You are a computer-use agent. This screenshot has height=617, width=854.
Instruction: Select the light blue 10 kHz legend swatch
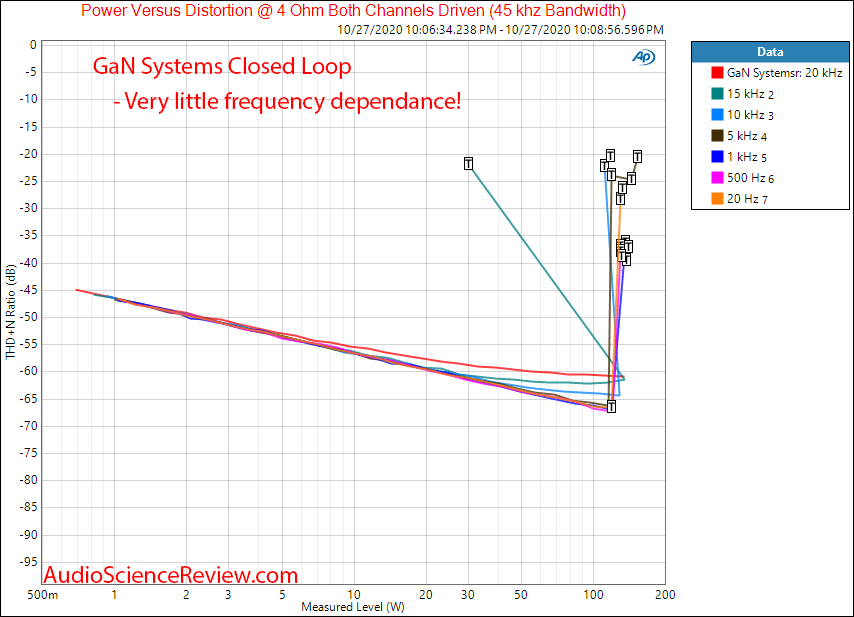point(717,114)
